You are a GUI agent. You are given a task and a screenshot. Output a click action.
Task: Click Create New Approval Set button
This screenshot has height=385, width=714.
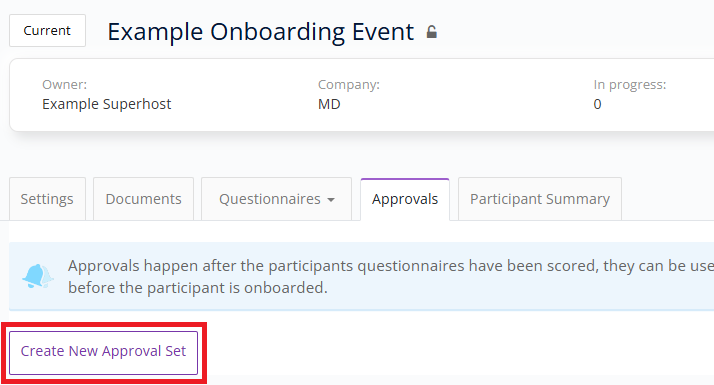click(x=103, y=353)
